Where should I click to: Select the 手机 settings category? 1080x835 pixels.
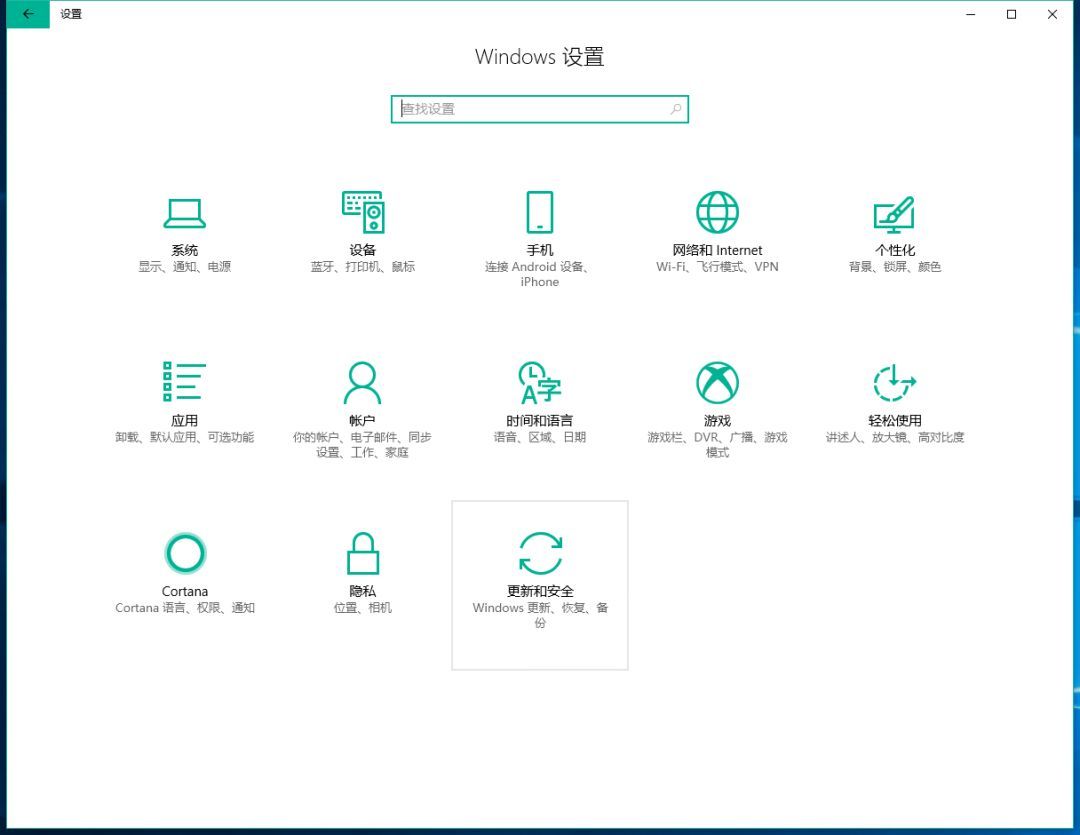[x=539, y=225]
